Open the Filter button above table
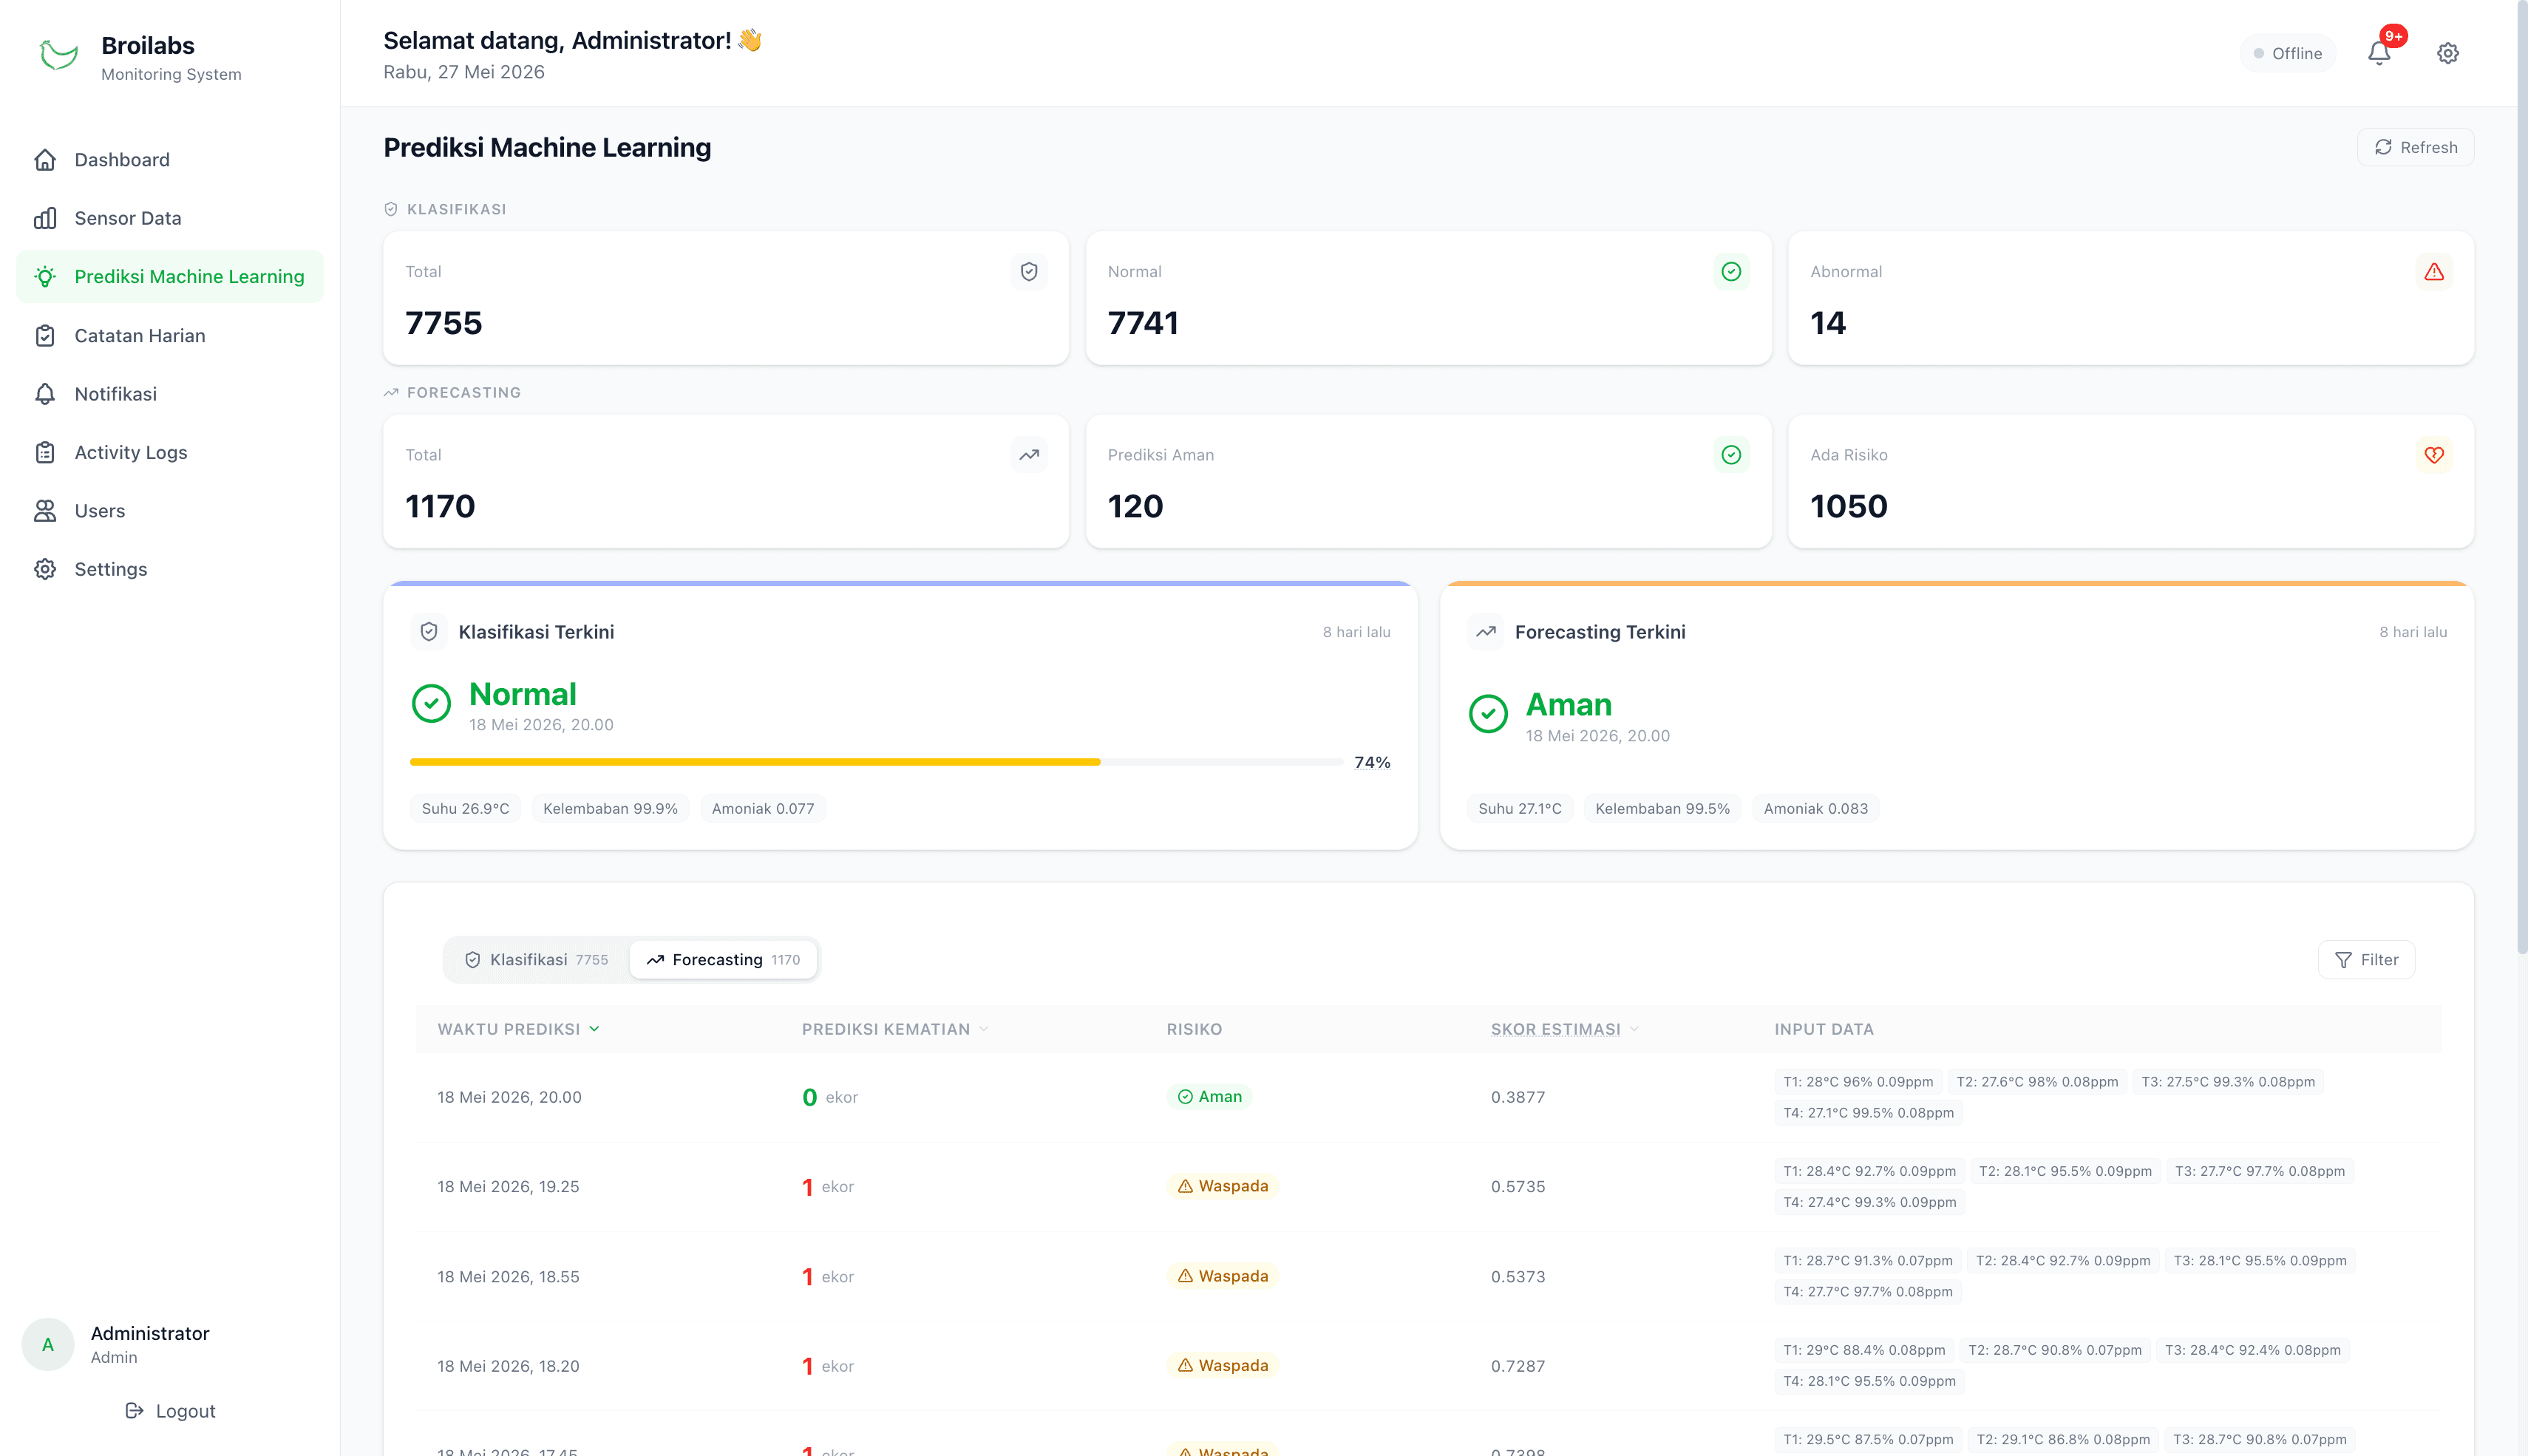 click(2366, 960)
